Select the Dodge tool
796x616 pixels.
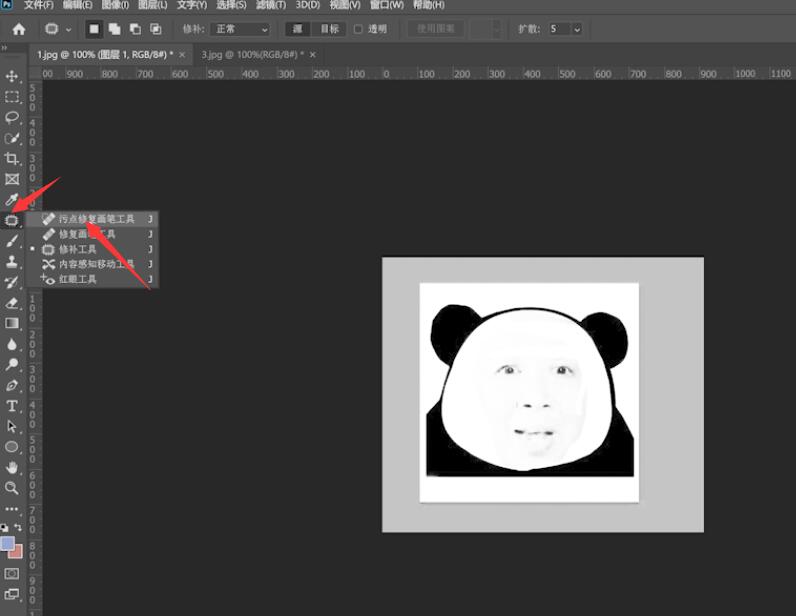(x=12, y=364)
